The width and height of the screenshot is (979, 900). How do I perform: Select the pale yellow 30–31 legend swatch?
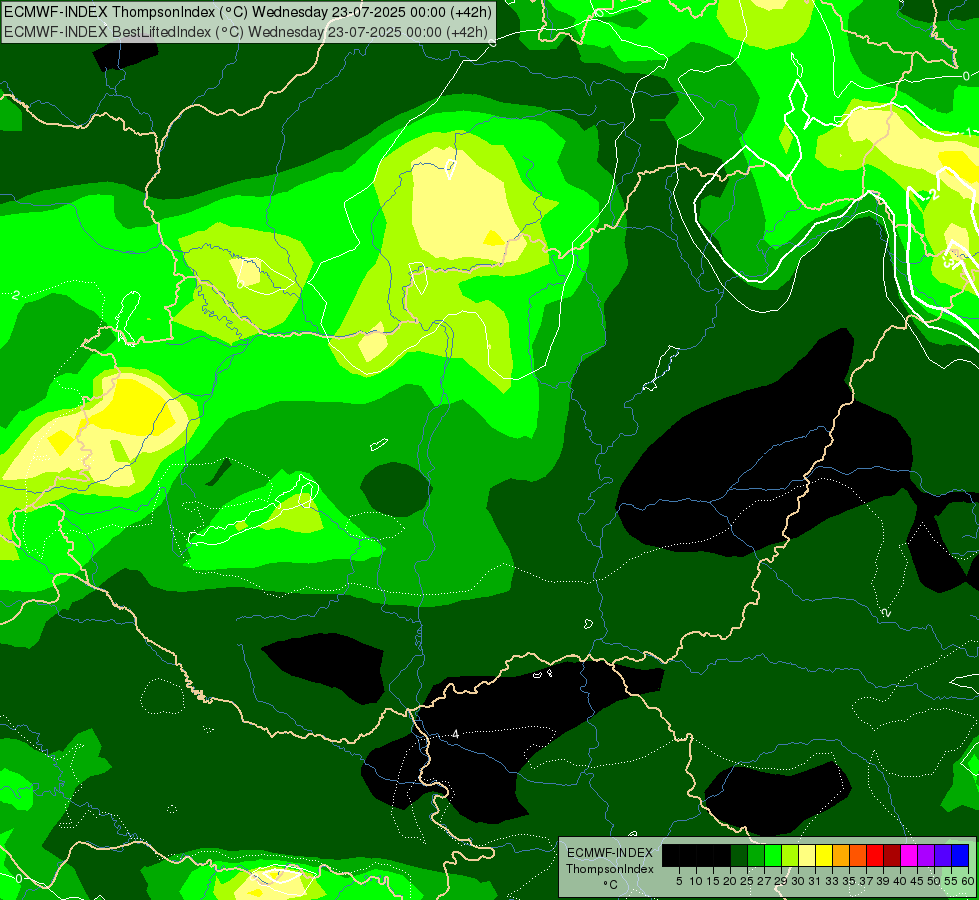(807, 855)
